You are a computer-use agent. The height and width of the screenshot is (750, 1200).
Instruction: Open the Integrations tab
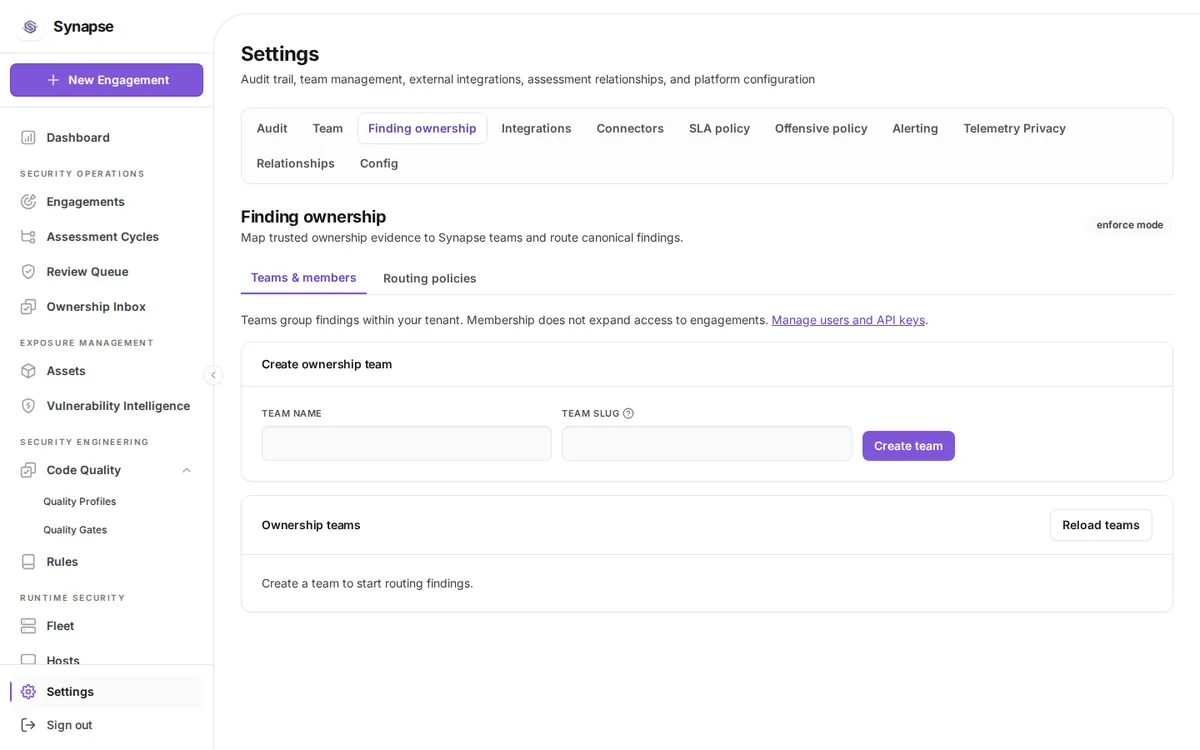pyautogui.click(x=536, y=128)
